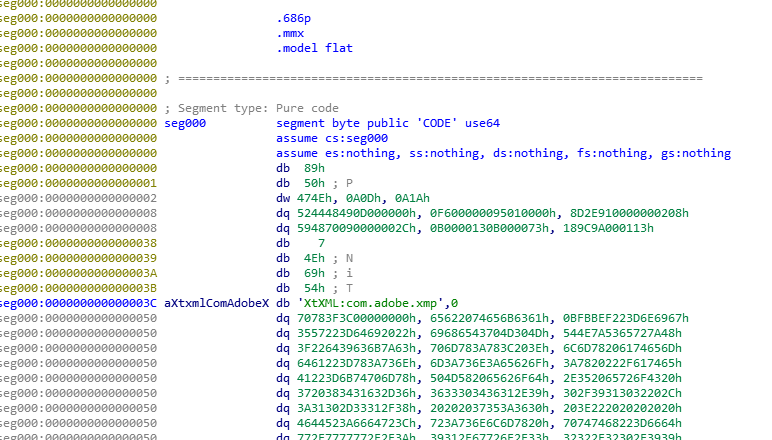This screenshot has width=772, height=440.
Task: Click address seg000:000000000000003A
Action: [79, 274]
